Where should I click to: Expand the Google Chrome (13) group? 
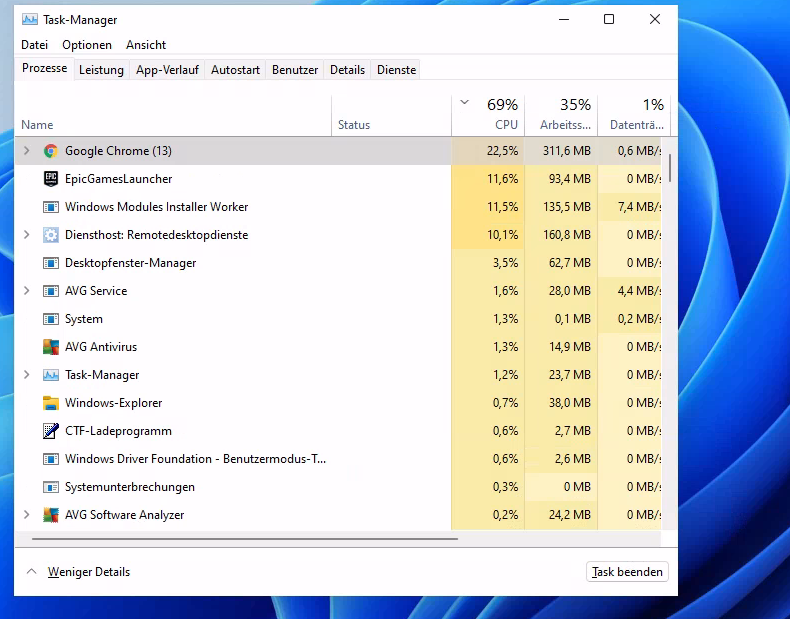pyautogui.click(x=27, y=151)
